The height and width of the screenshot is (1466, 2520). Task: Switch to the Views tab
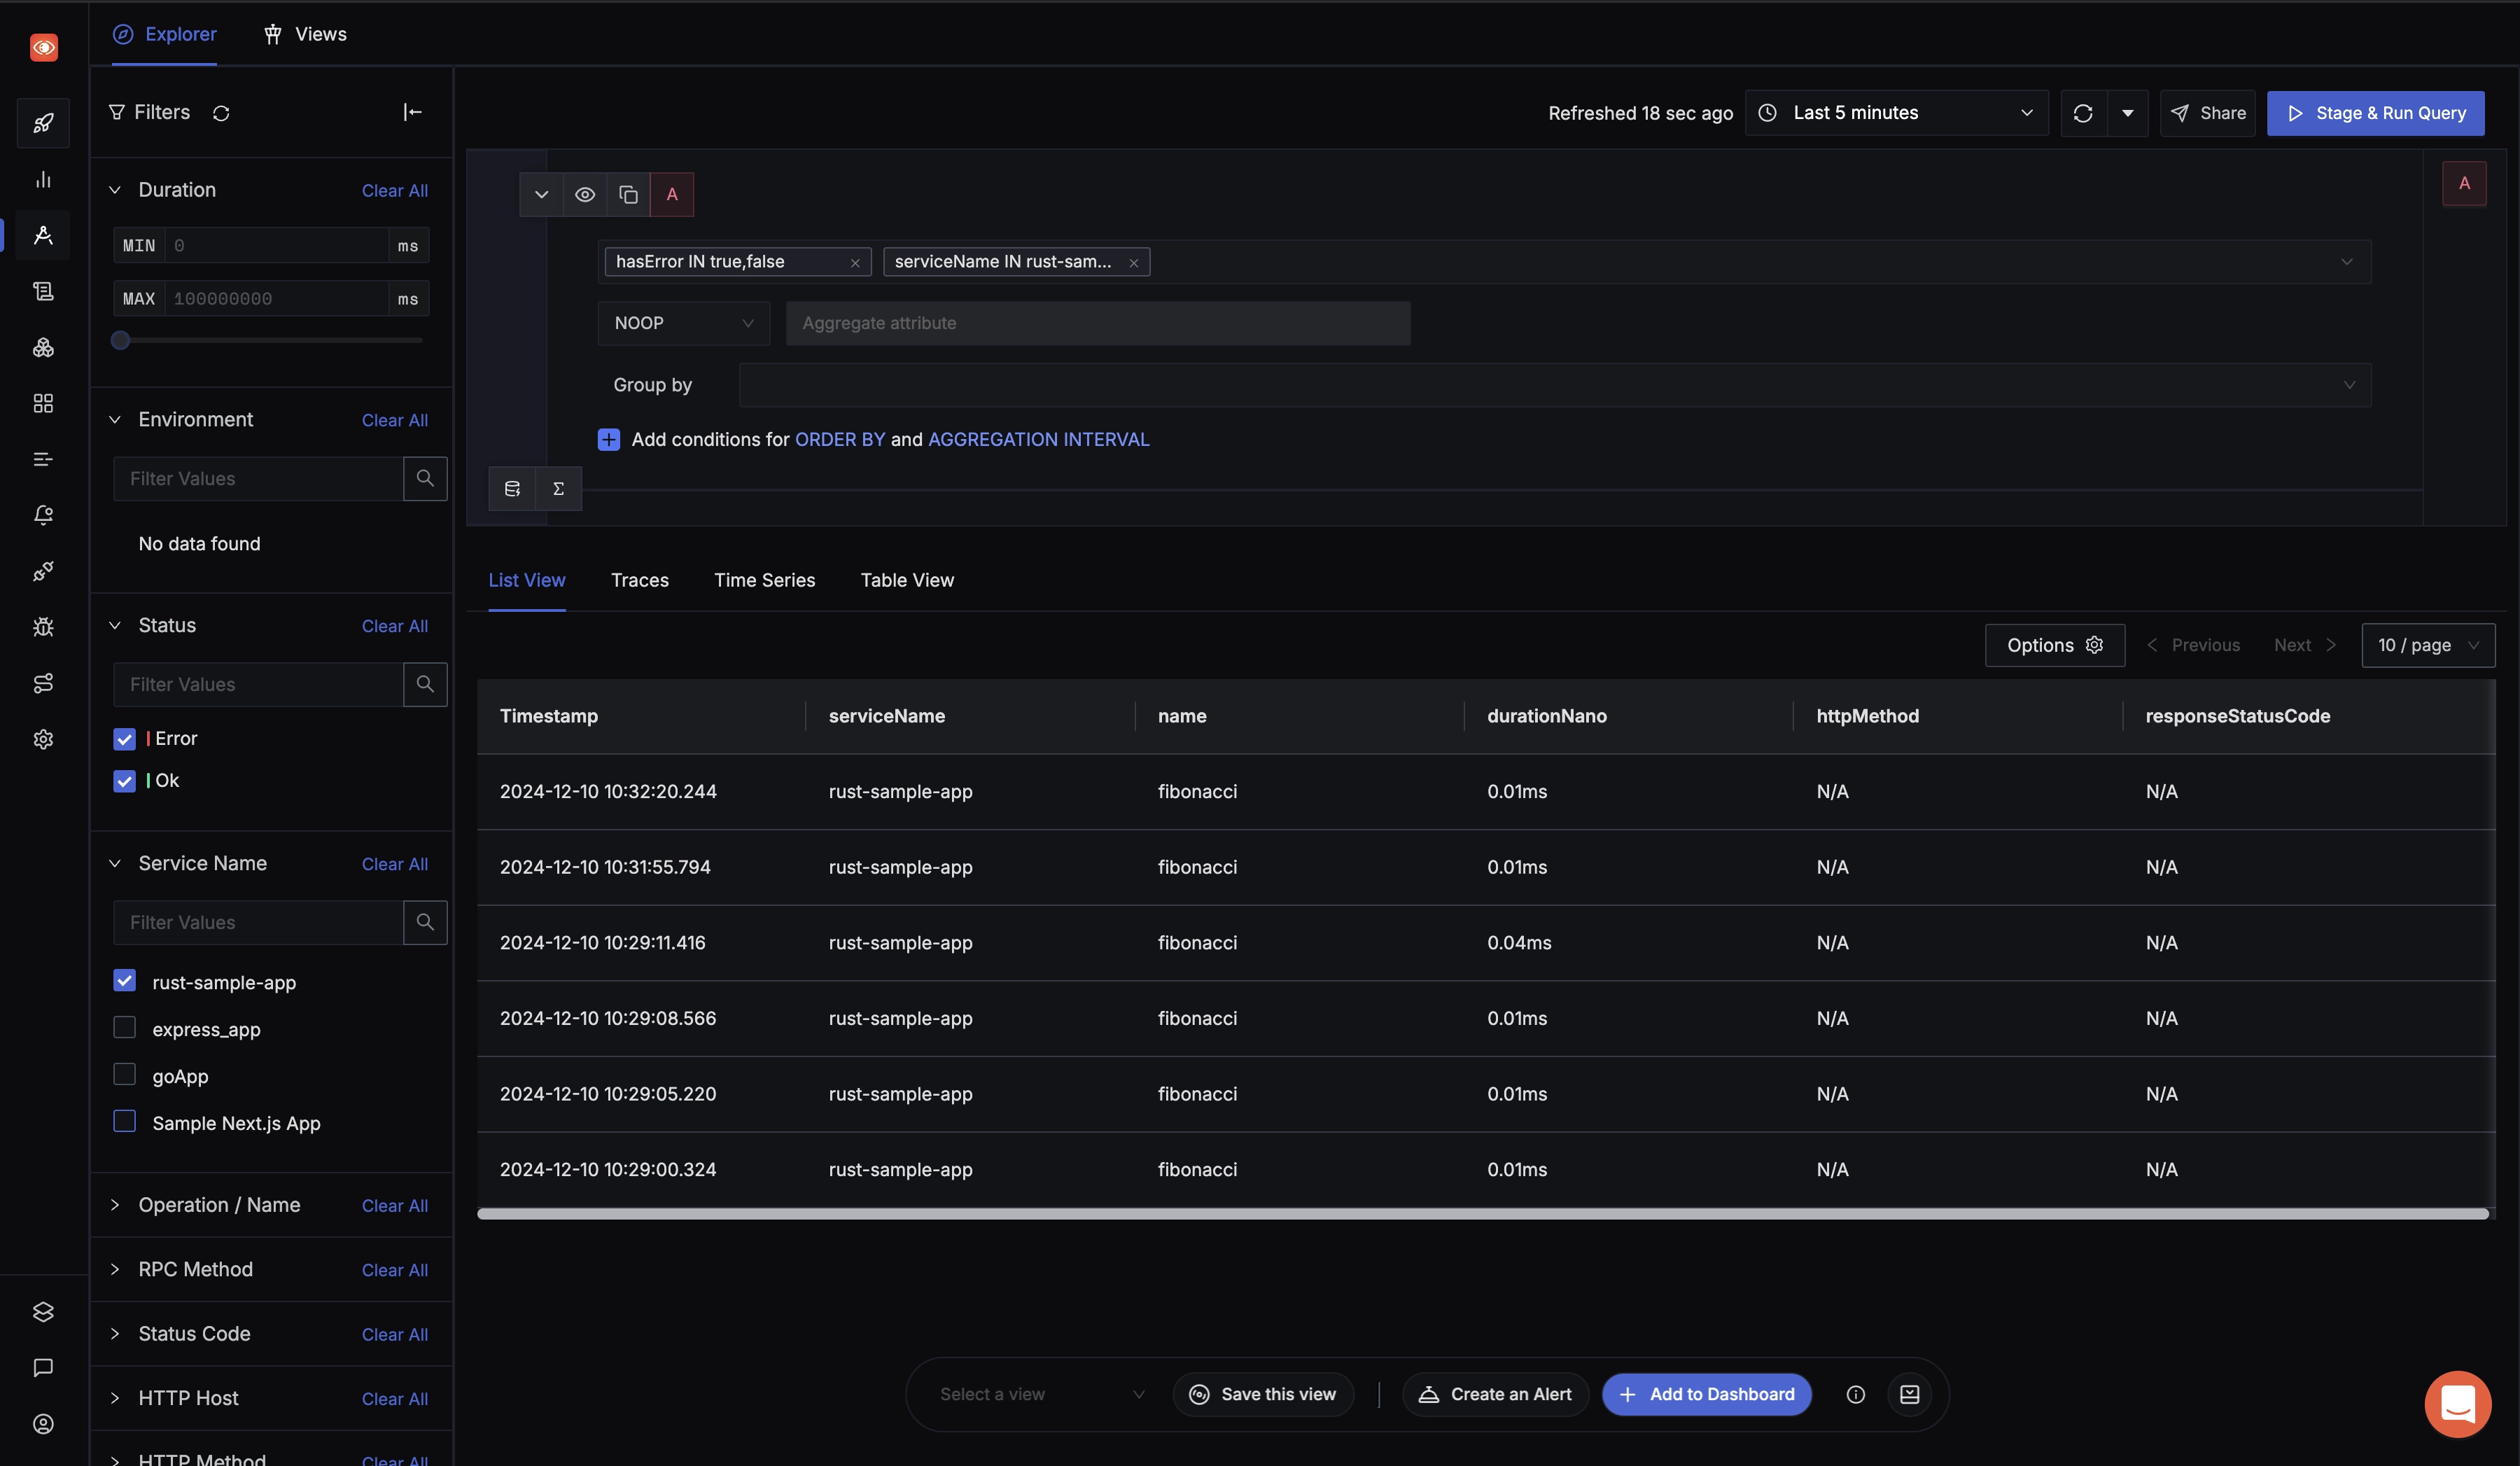click(305, 34)
